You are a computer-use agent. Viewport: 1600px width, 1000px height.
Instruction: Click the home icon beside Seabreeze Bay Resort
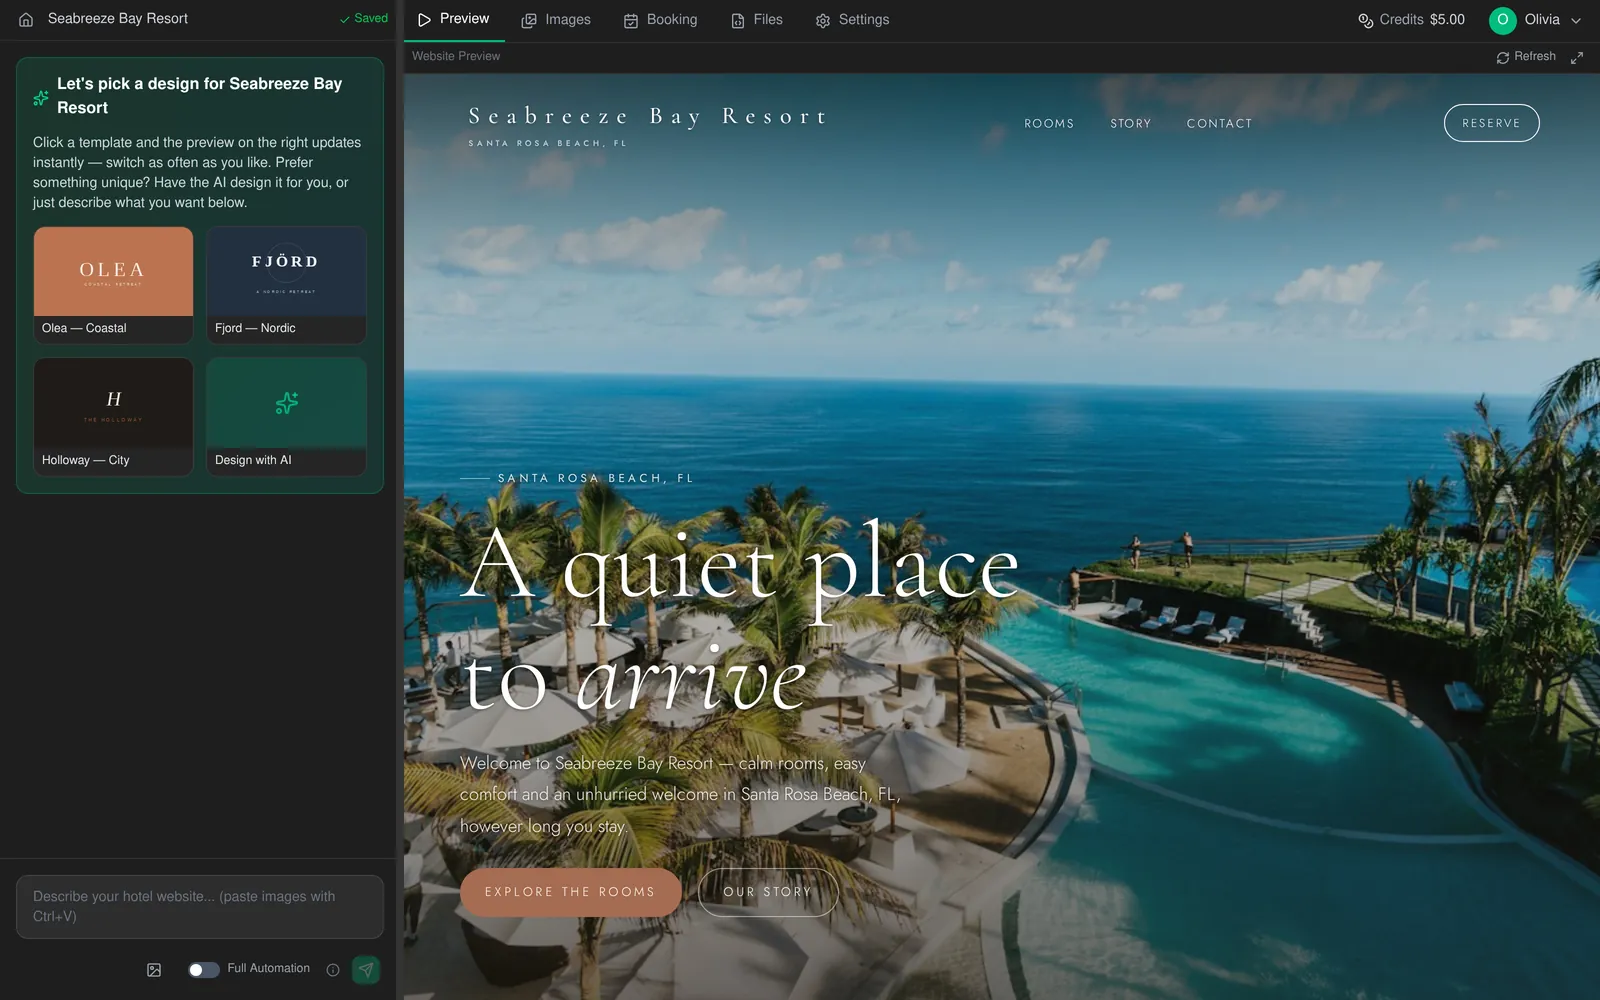(x=26, y=19)
